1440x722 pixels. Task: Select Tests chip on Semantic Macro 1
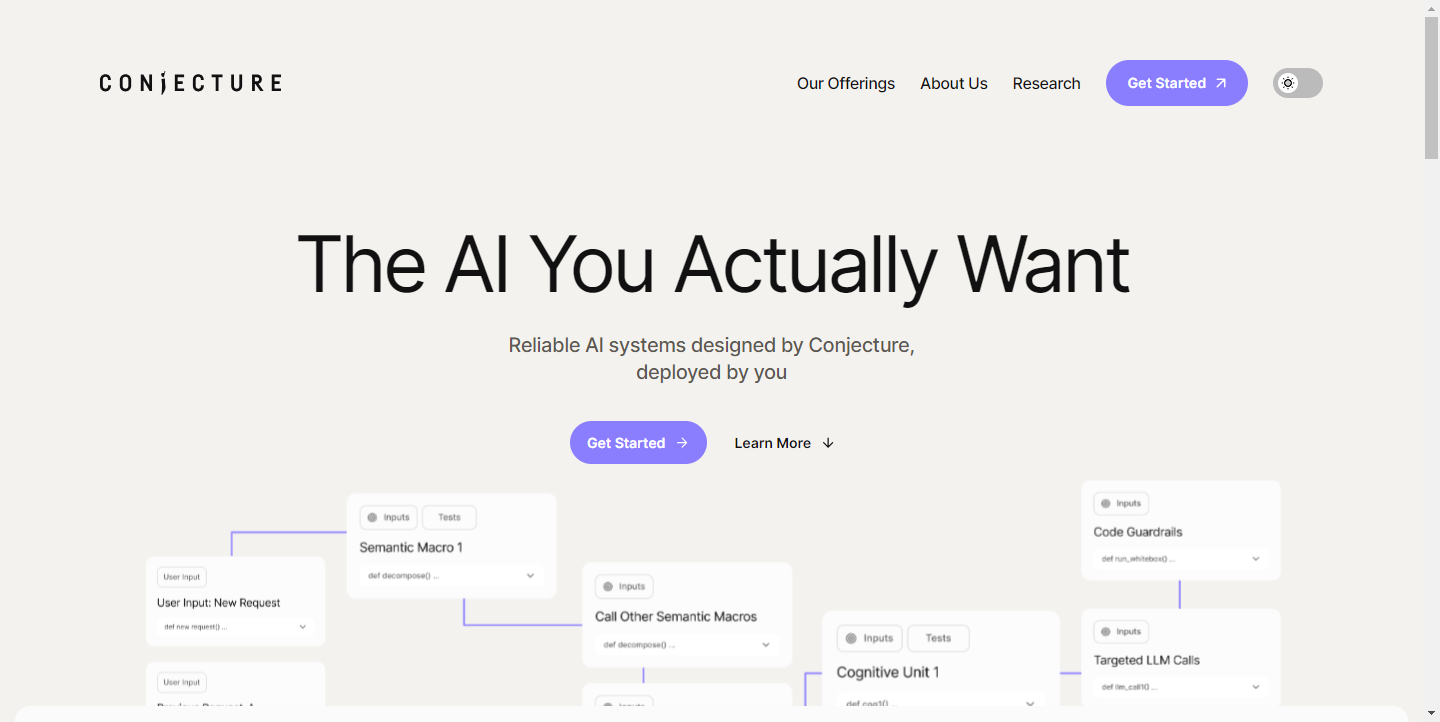(x=449, y=517)
